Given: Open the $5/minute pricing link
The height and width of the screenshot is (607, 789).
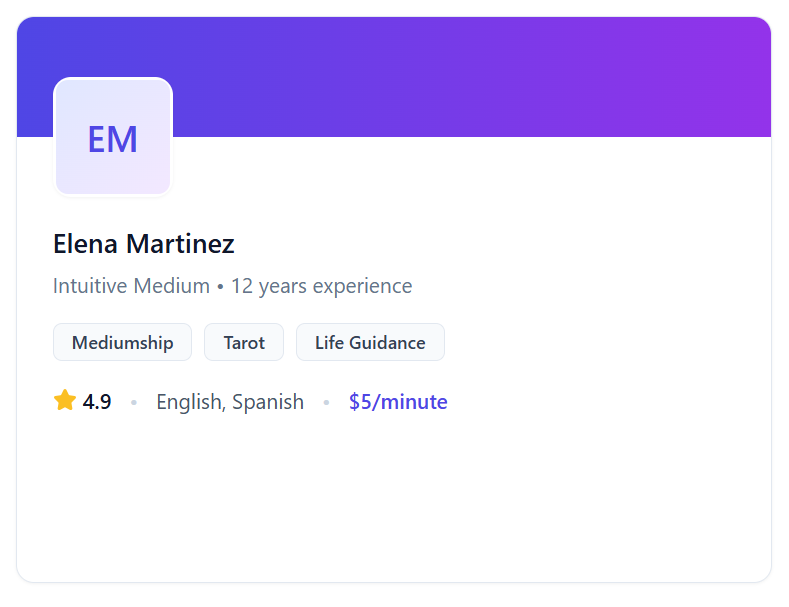Looking at the screenshot, I should click(x=398, y=402).
